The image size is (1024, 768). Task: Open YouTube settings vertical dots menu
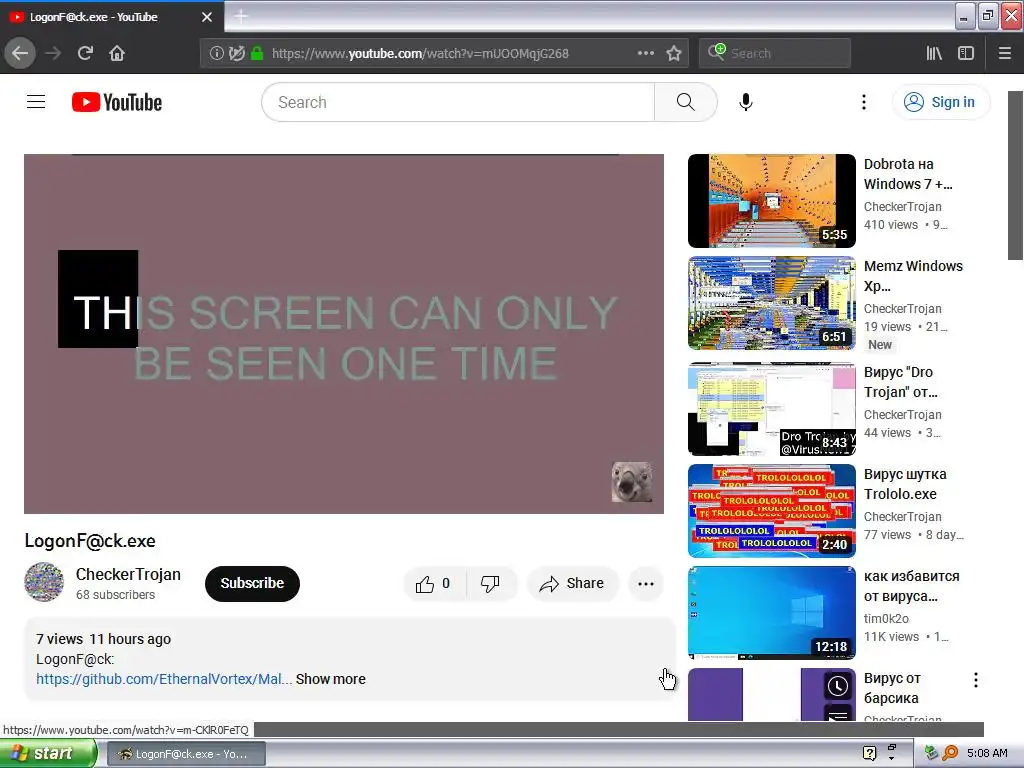click(863, 102)
